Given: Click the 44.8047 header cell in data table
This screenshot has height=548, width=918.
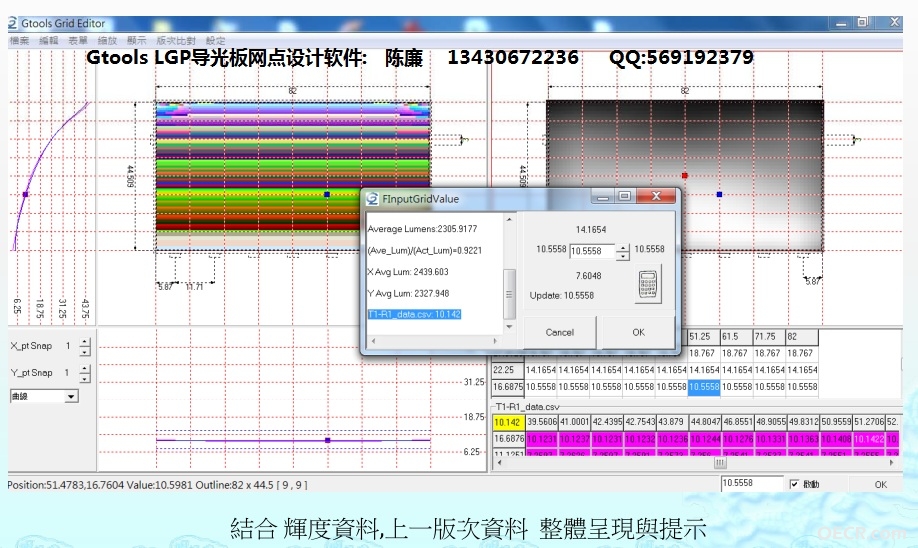Looking at the screenshot, I should coord(705,422).
